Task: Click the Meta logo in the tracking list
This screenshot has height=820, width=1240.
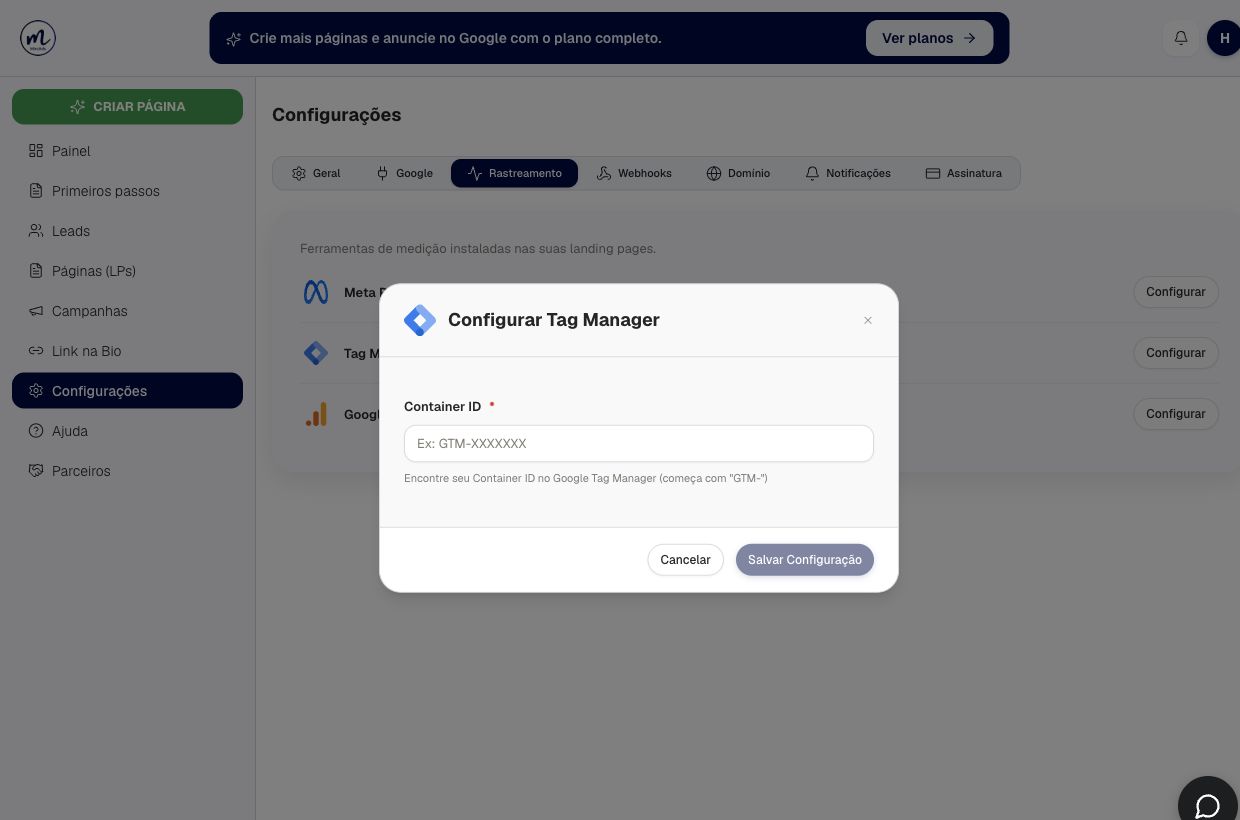Action: click(316, 292)
